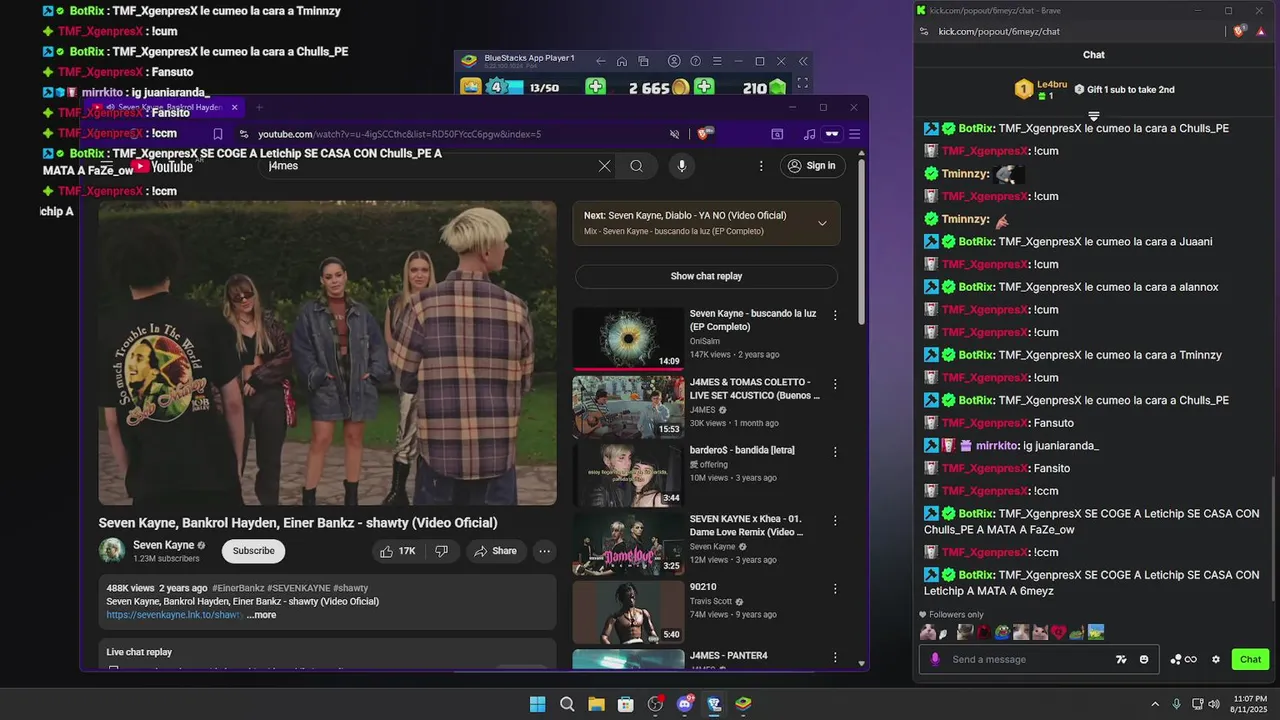Open Brave Shields in Kick chat window

point(1240,31)
